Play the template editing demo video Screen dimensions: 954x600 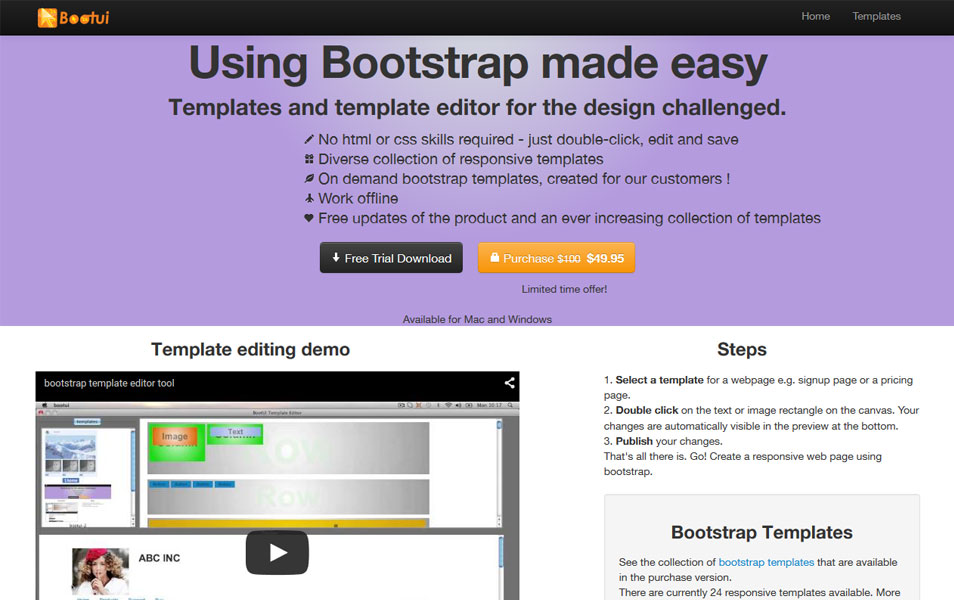[x=277, y=553]
